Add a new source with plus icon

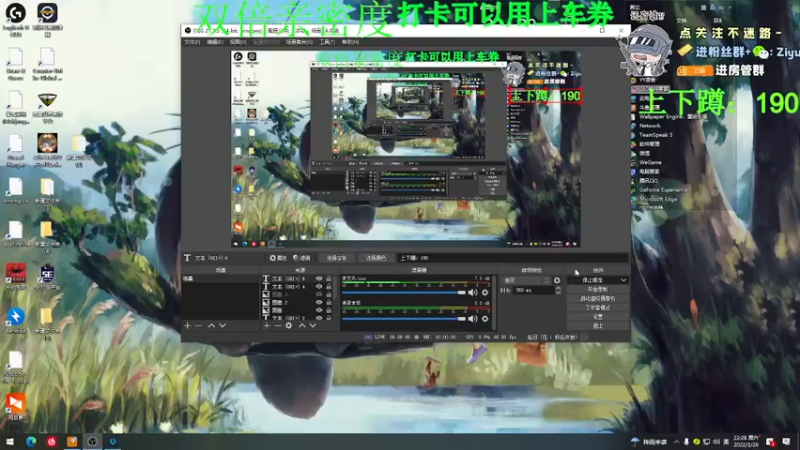coord(266,326)
